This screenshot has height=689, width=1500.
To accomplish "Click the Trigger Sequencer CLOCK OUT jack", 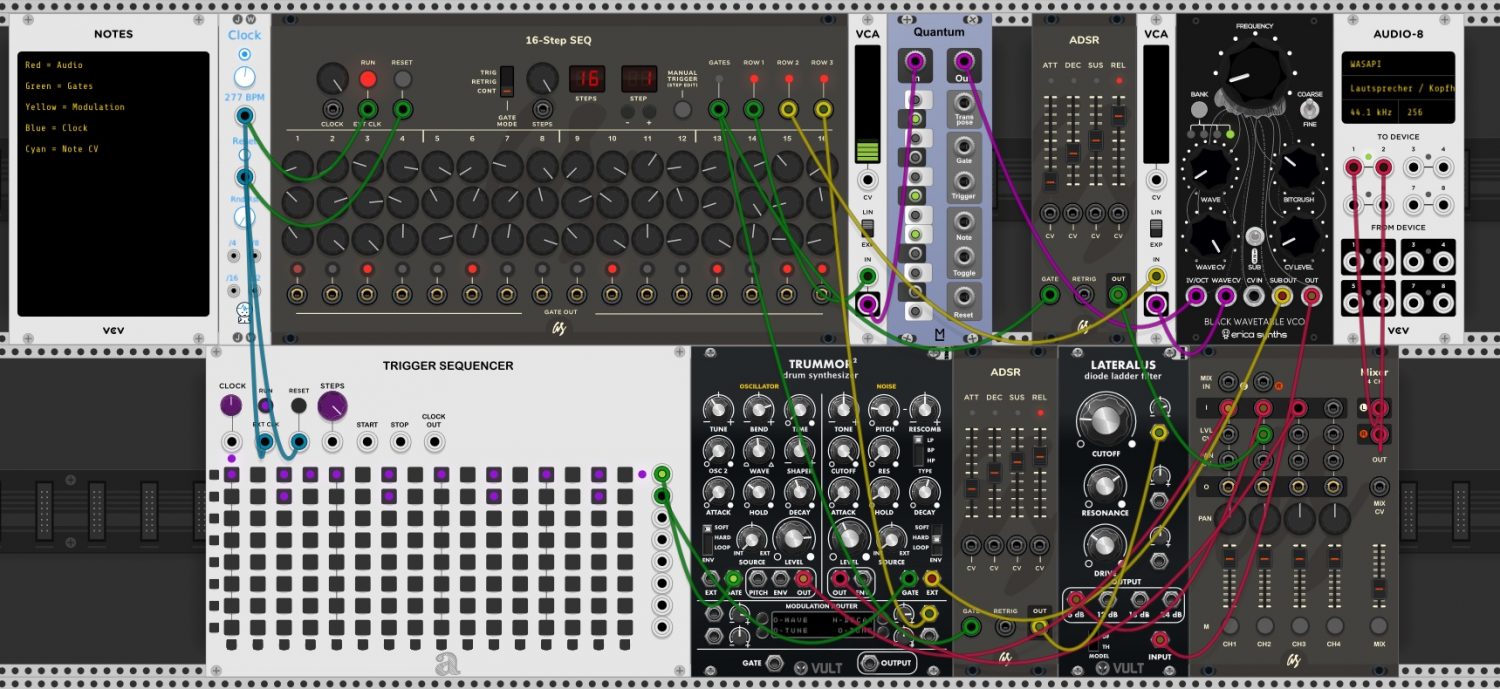I will (433, 442).
